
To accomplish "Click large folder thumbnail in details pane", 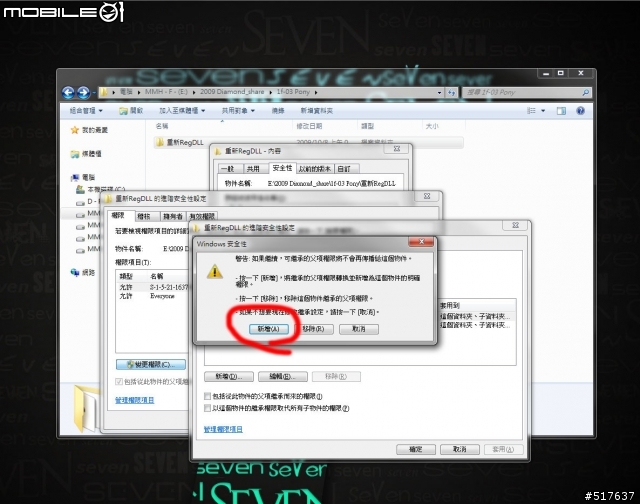I will coord(87,408).
